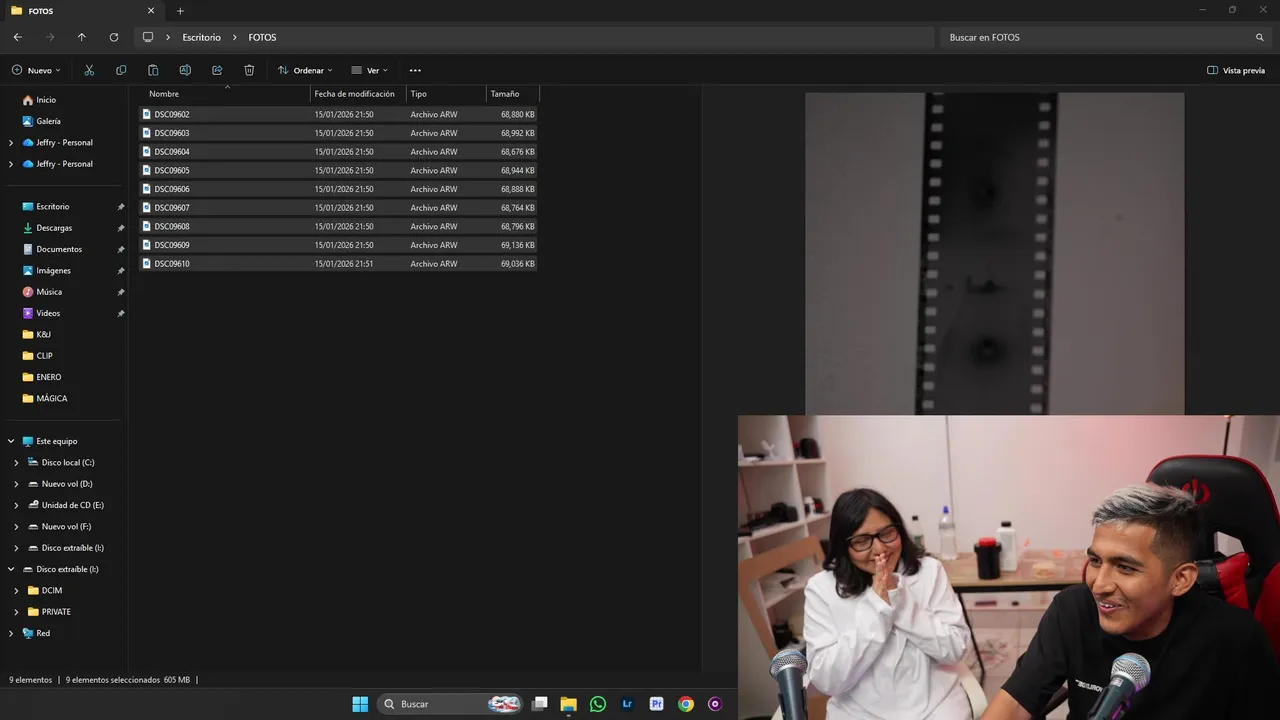
Task: Select file DSC09610
Action: pyautogui.click(x=338, y=264)
